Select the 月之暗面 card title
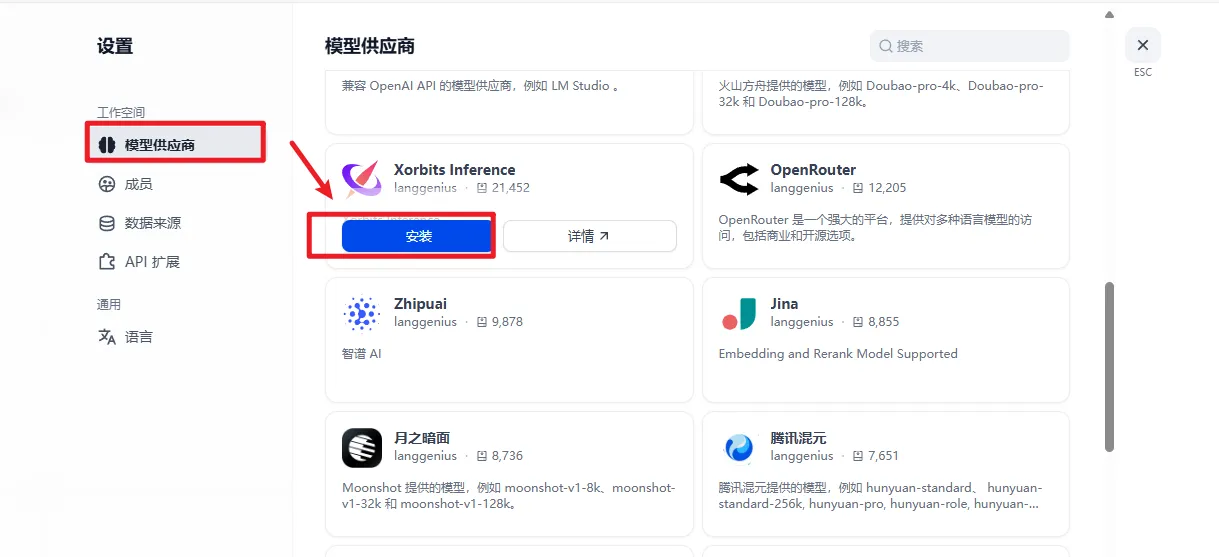The width and height of the screenshot is (1219, 557). coord(422,438)
